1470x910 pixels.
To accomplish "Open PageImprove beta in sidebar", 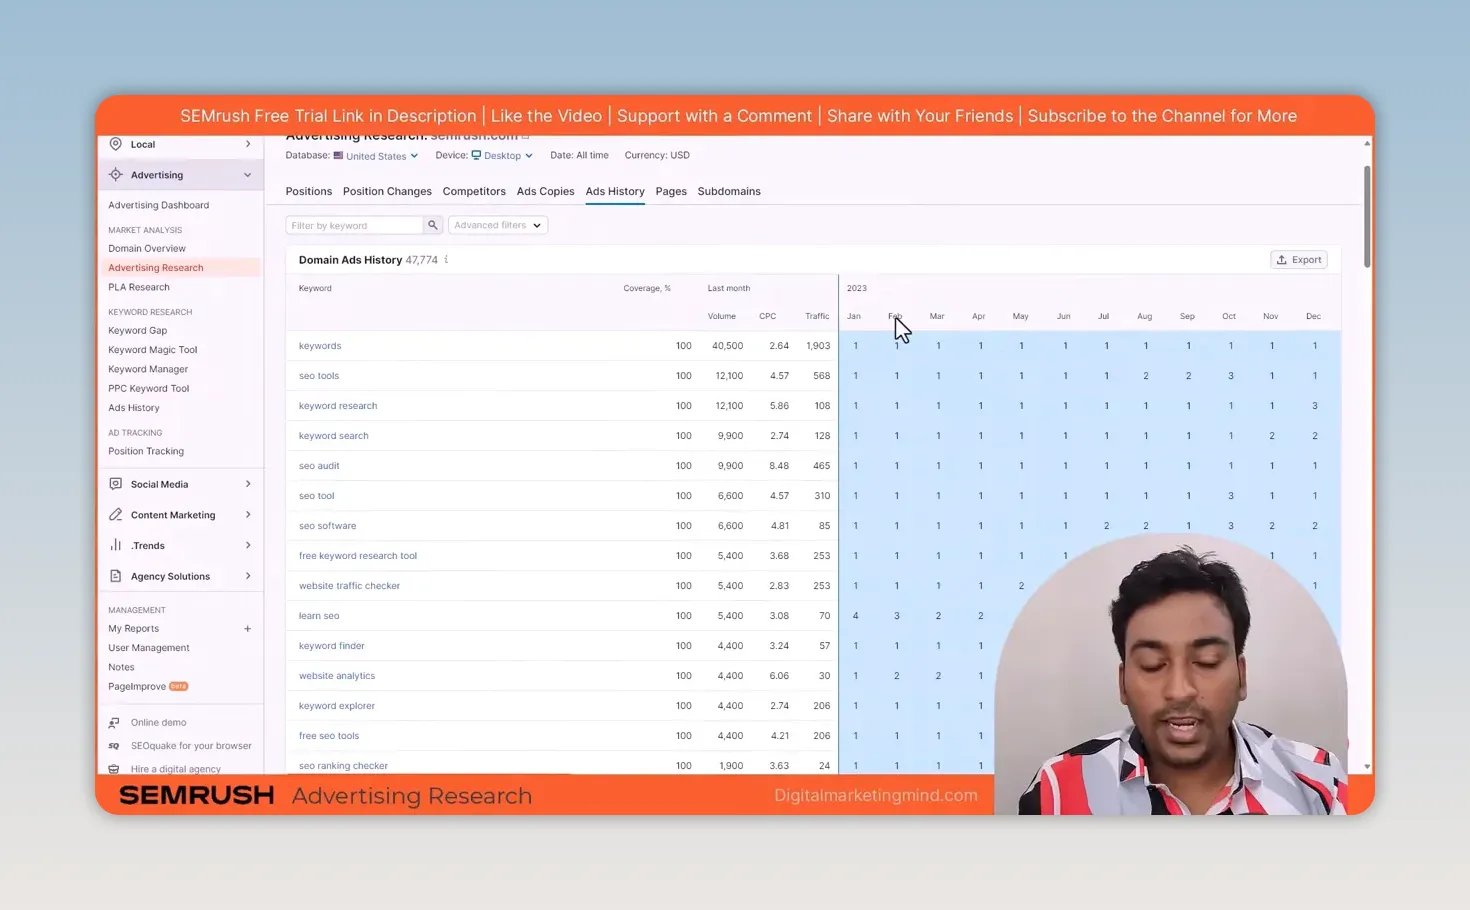I will coord(148,687).
